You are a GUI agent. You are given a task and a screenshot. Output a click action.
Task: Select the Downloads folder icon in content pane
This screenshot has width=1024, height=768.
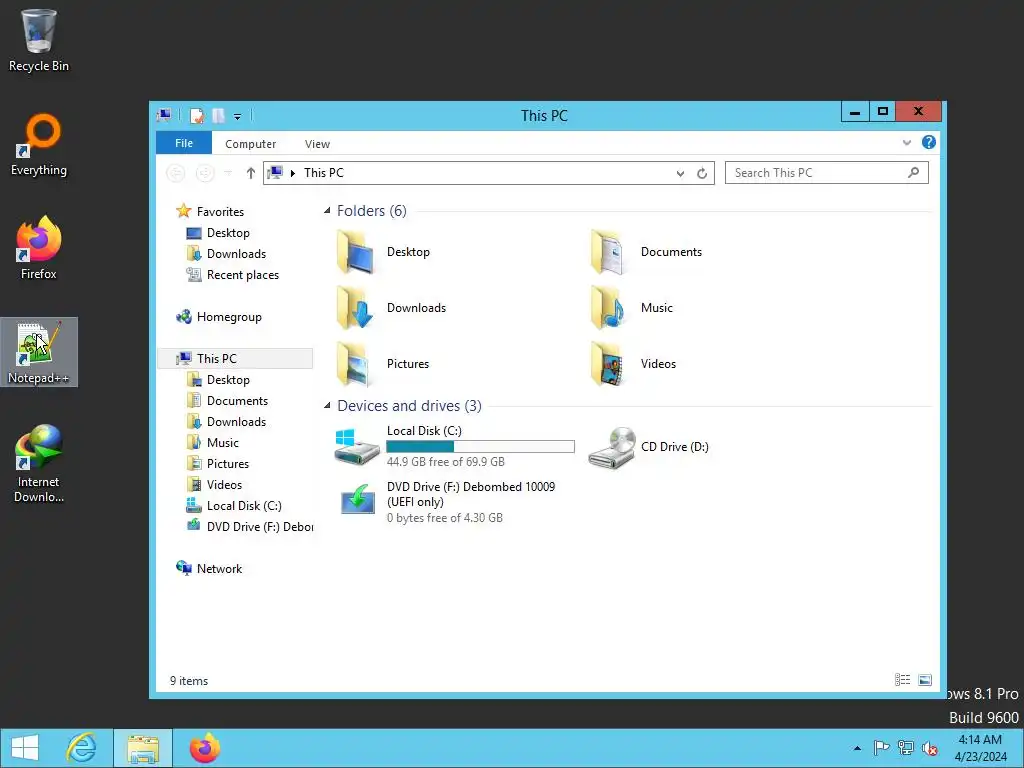point(356,308)
